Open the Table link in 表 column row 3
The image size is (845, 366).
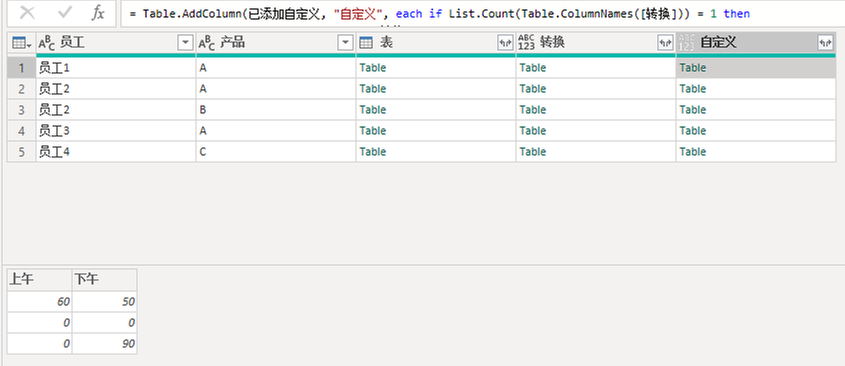coord(373,110)
